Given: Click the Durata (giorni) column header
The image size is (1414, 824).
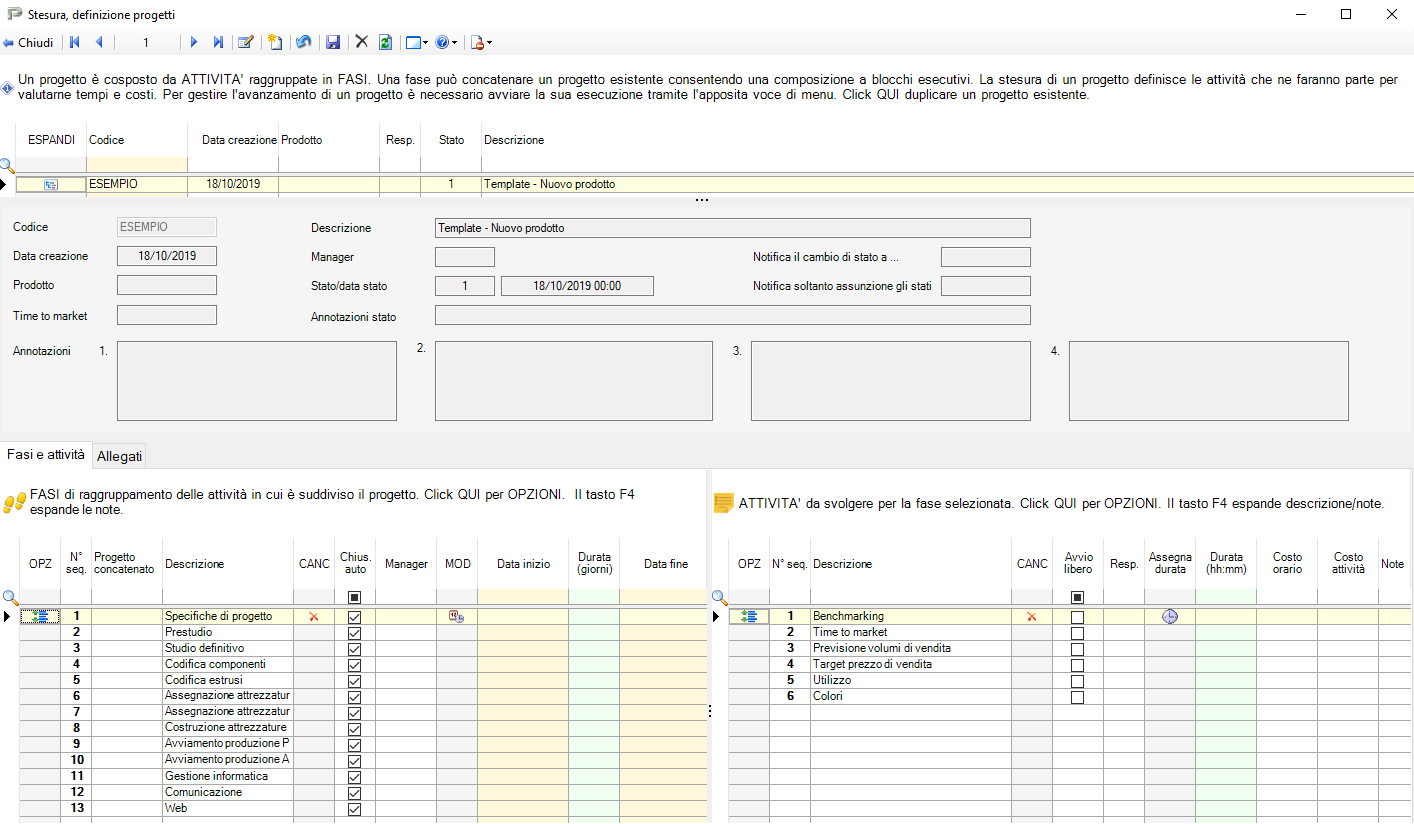Looking at the screenshot, I should (x=594, y=564).
